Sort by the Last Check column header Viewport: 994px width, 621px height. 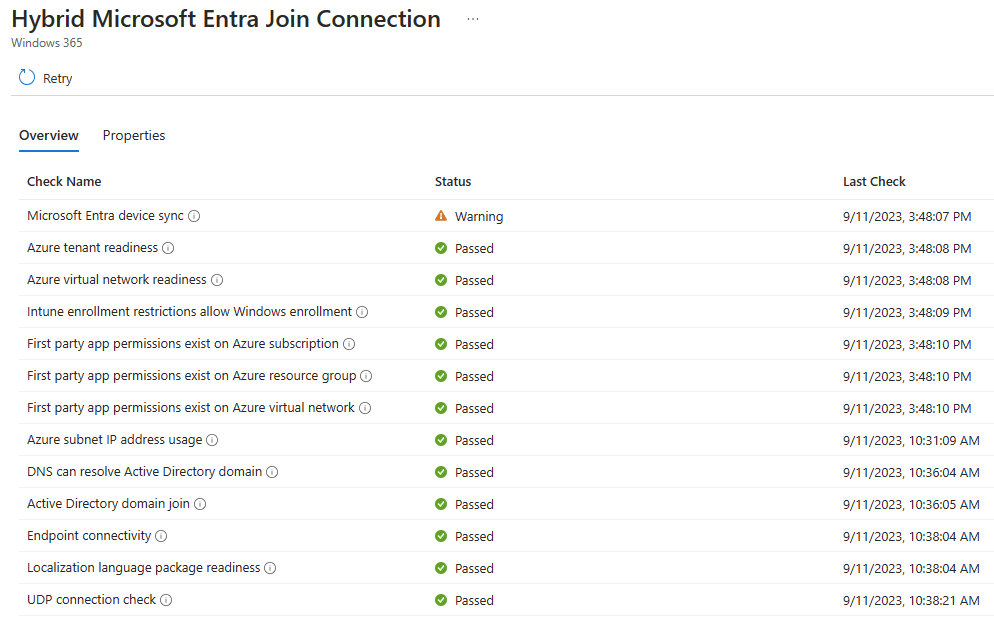pos(874,181)
